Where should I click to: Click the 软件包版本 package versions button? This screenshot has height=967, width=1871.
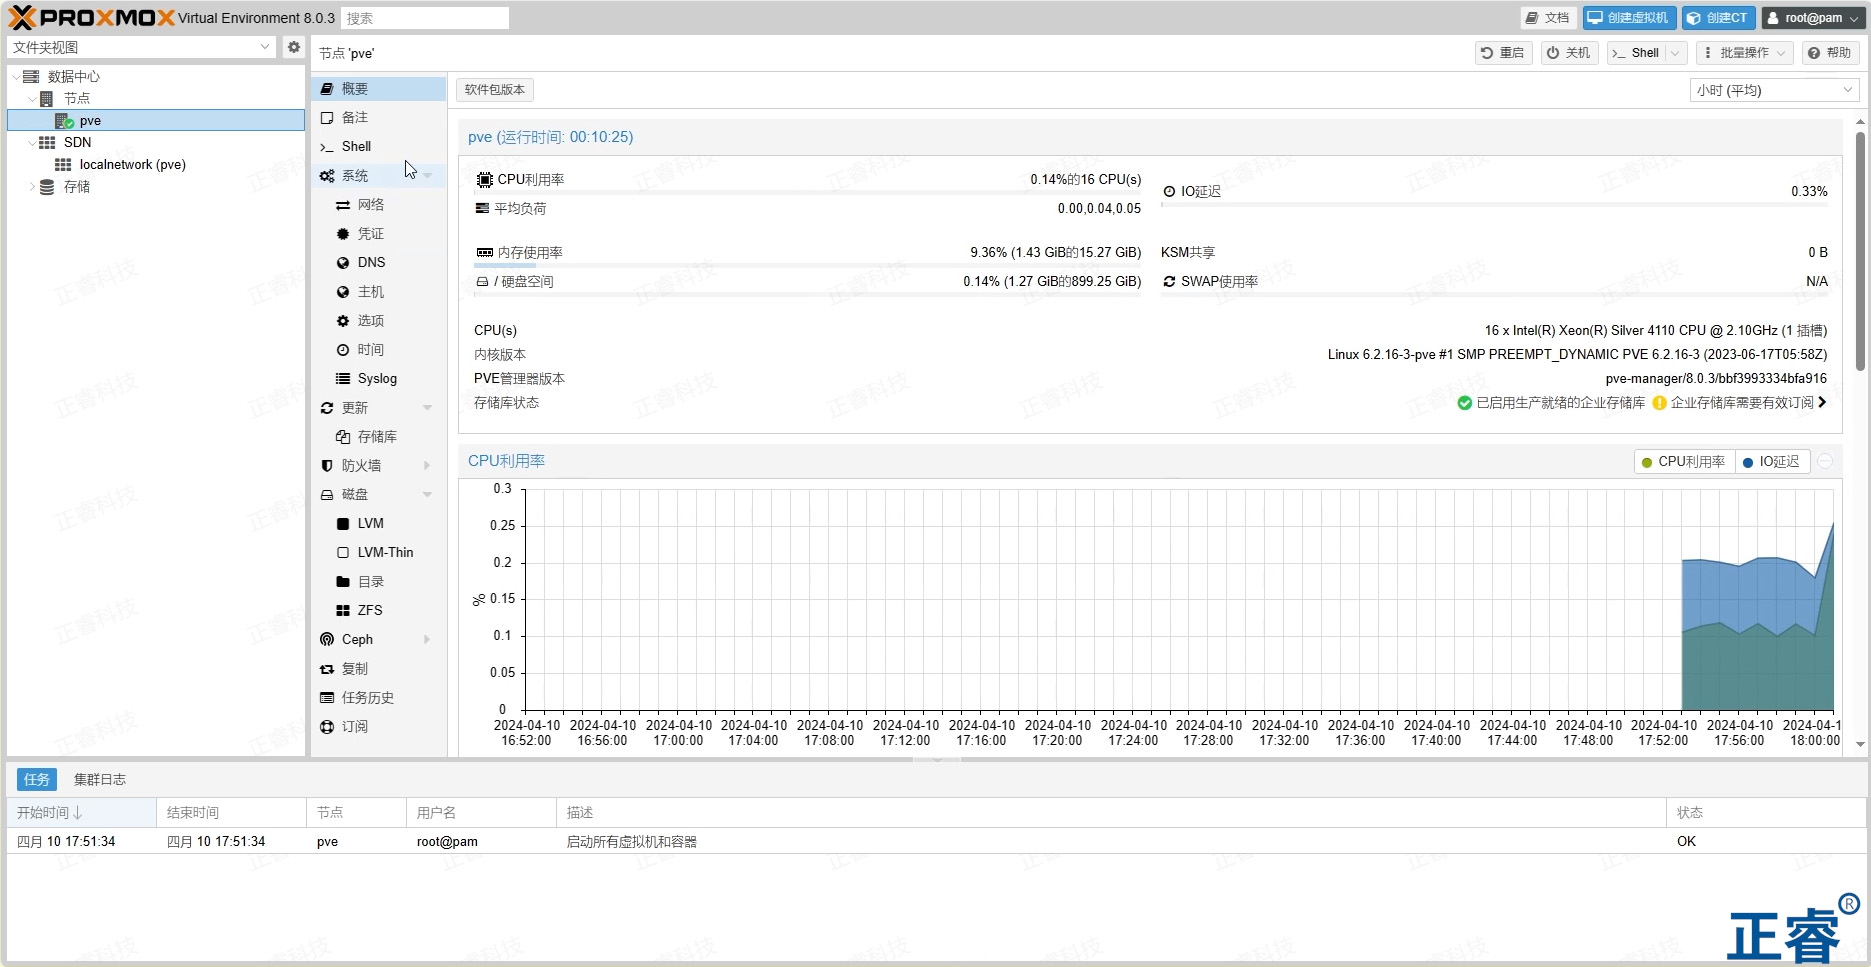(494, 90)
